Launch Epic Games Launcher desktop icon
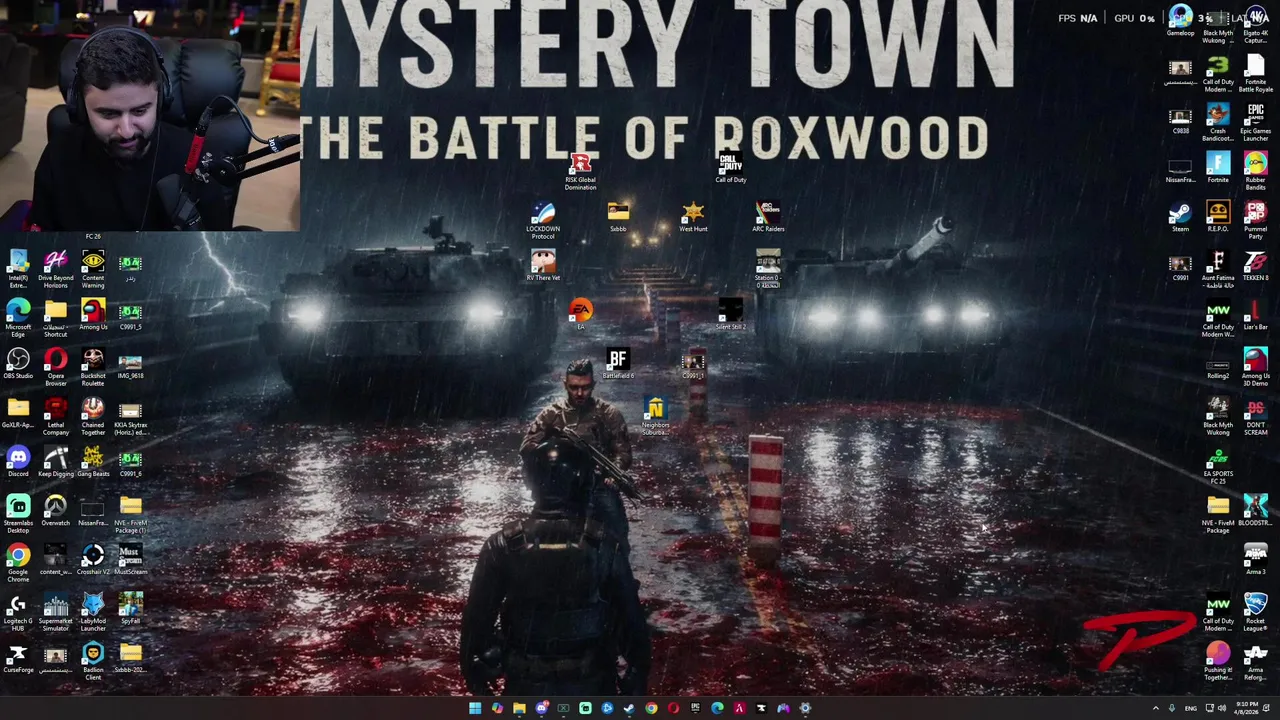 [x=1256, y=123]
